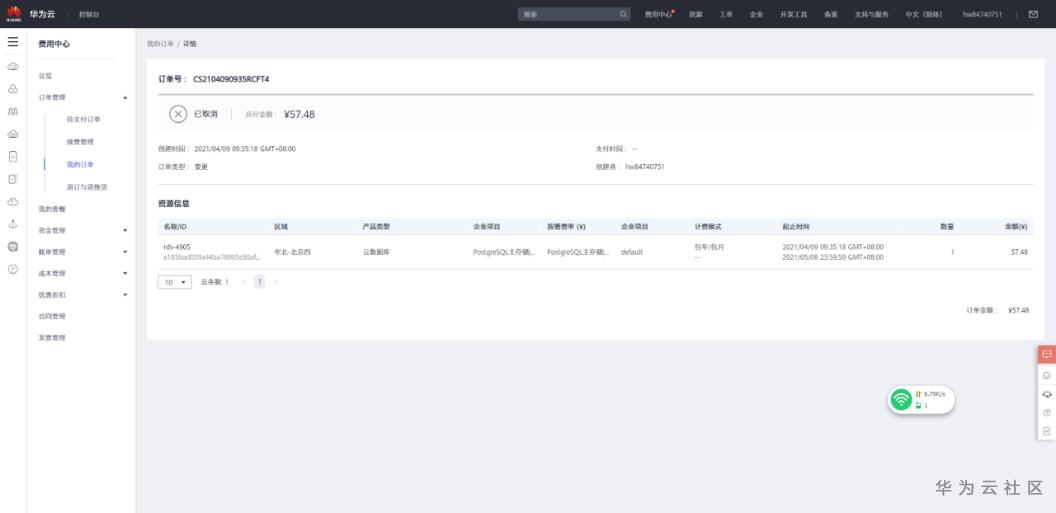
Task: Click the headset customer service icon
Action: click(x=1047, y=395)
